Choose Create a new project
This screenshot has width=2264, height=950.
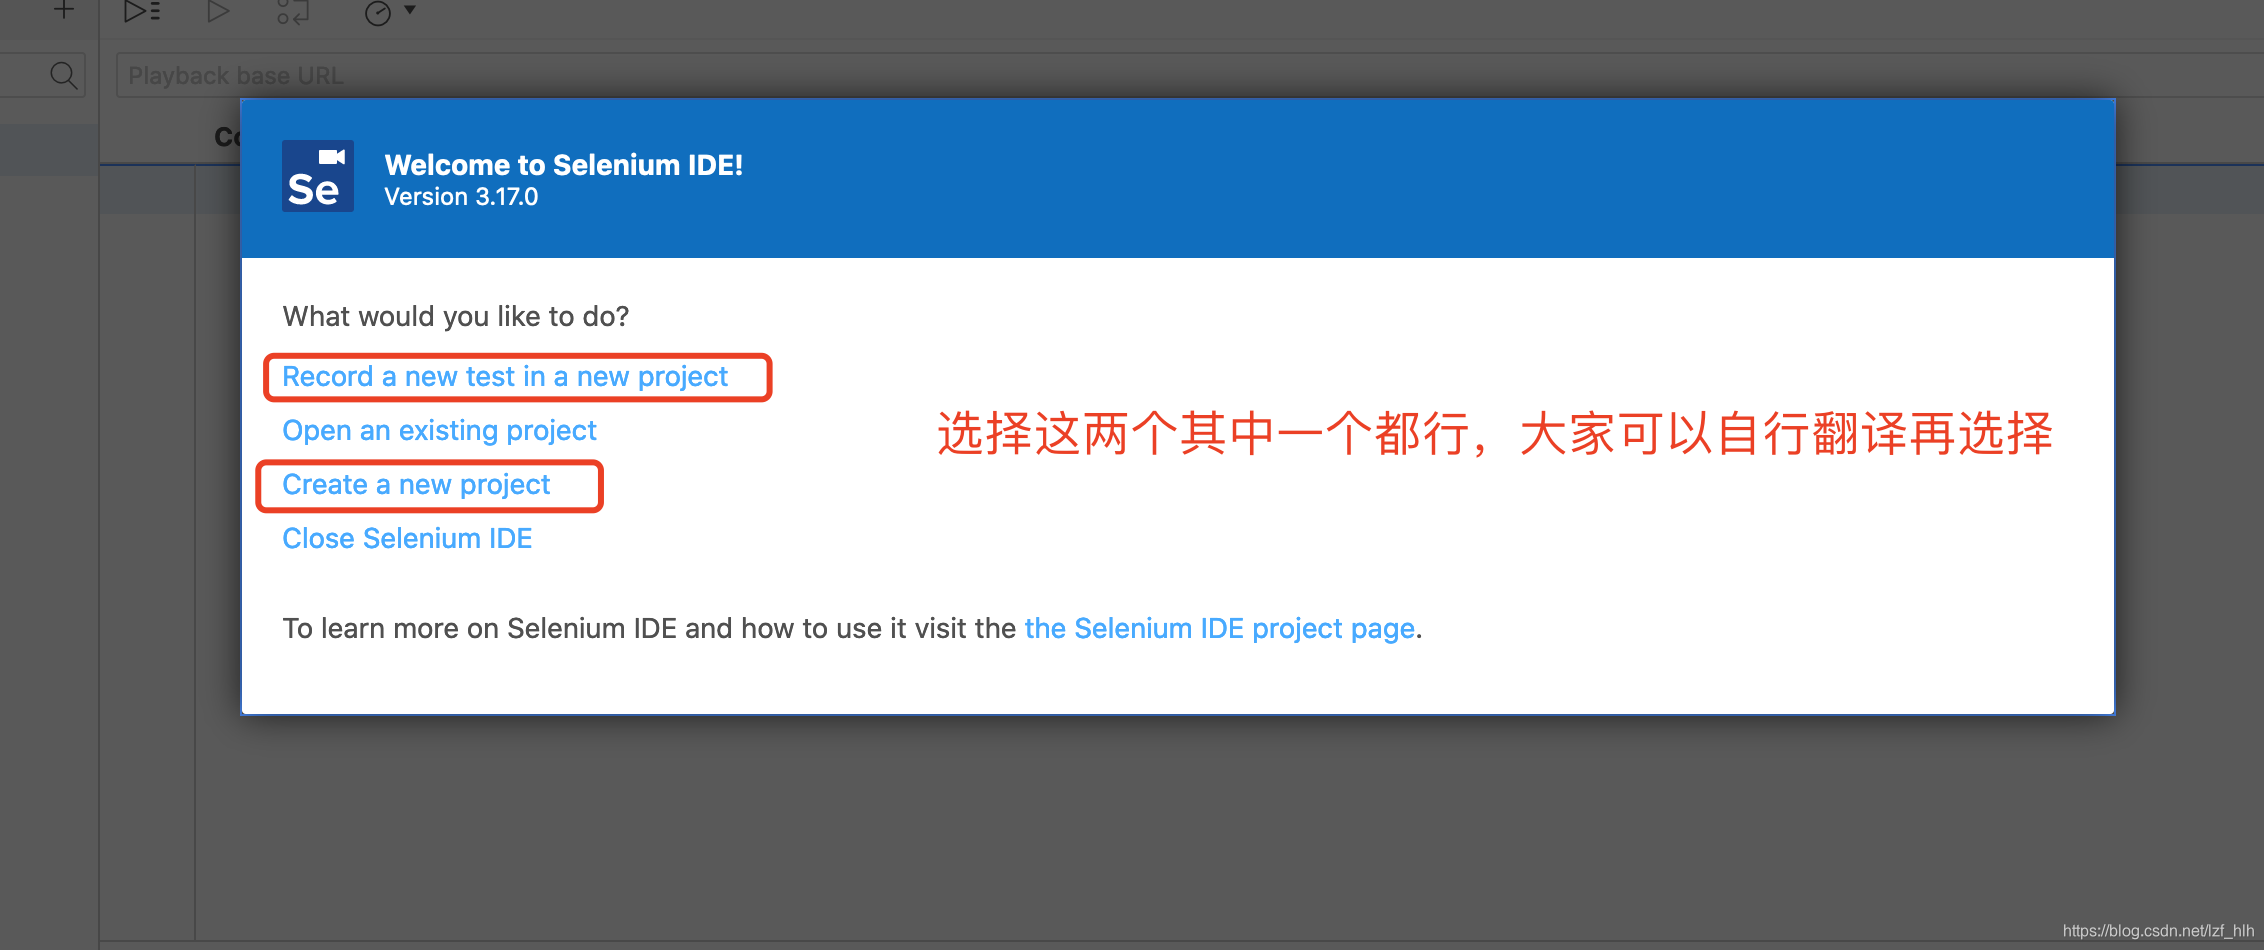[x=416, y=485]
